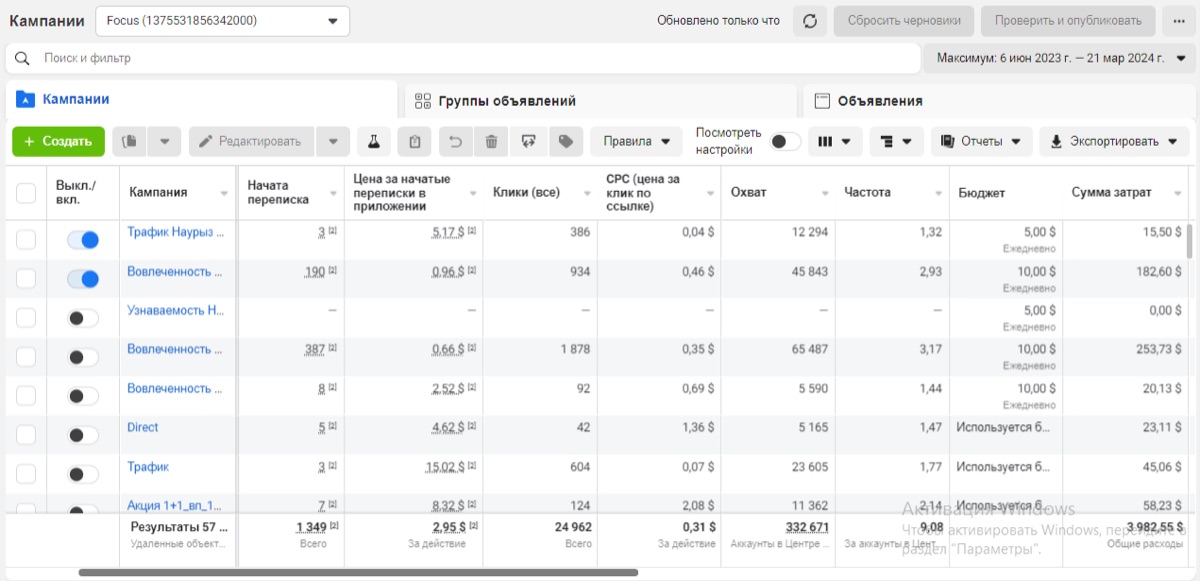Open the breakdown rows icon menu

click(x=896, y=141)
